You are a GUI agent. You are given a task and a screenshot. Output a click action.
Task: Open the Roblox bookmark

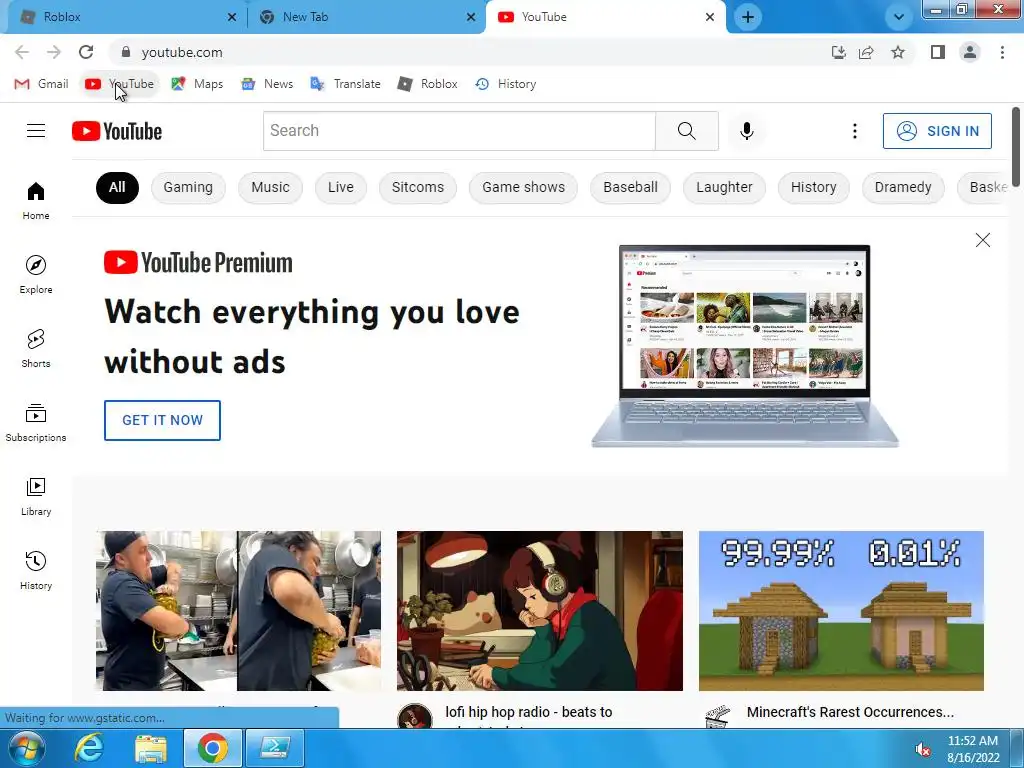tap(428, 84)
